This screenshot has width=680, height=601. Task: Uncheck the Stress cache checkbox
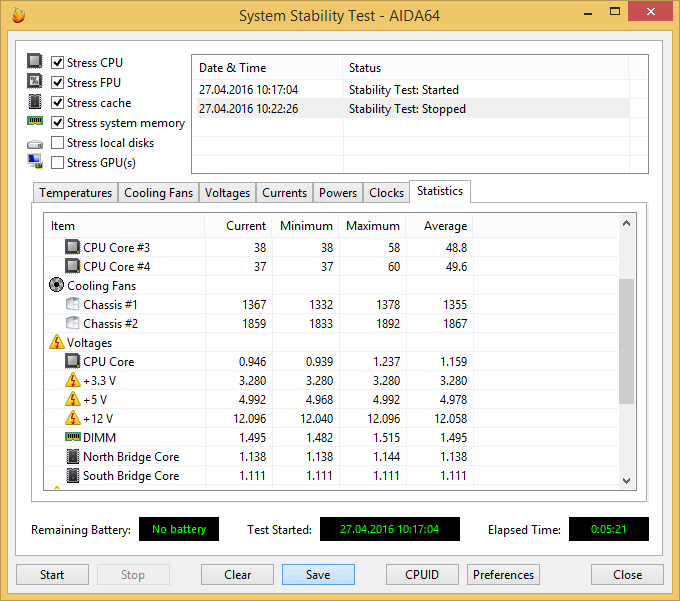pos(57,102)
